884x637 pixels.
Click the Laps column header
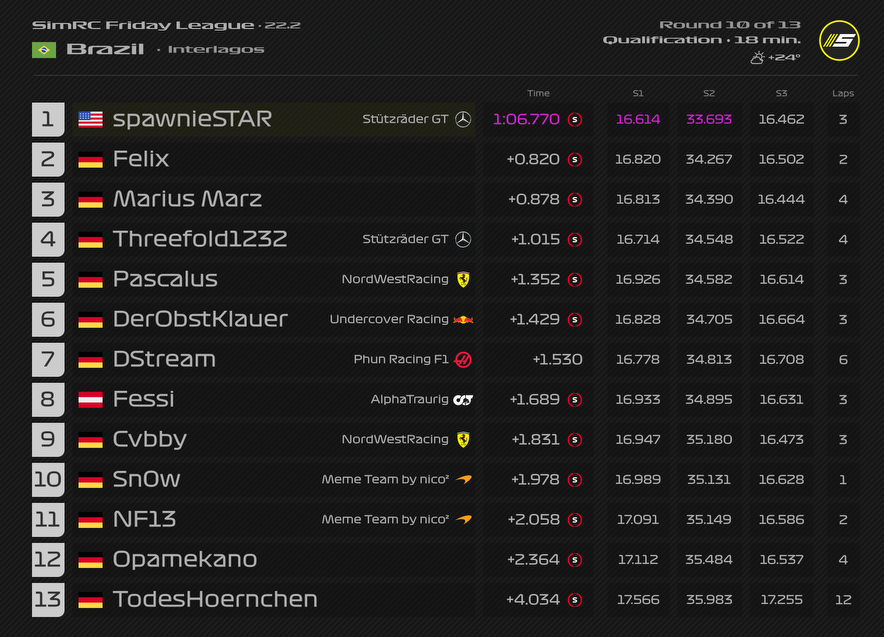coord(843,93)
